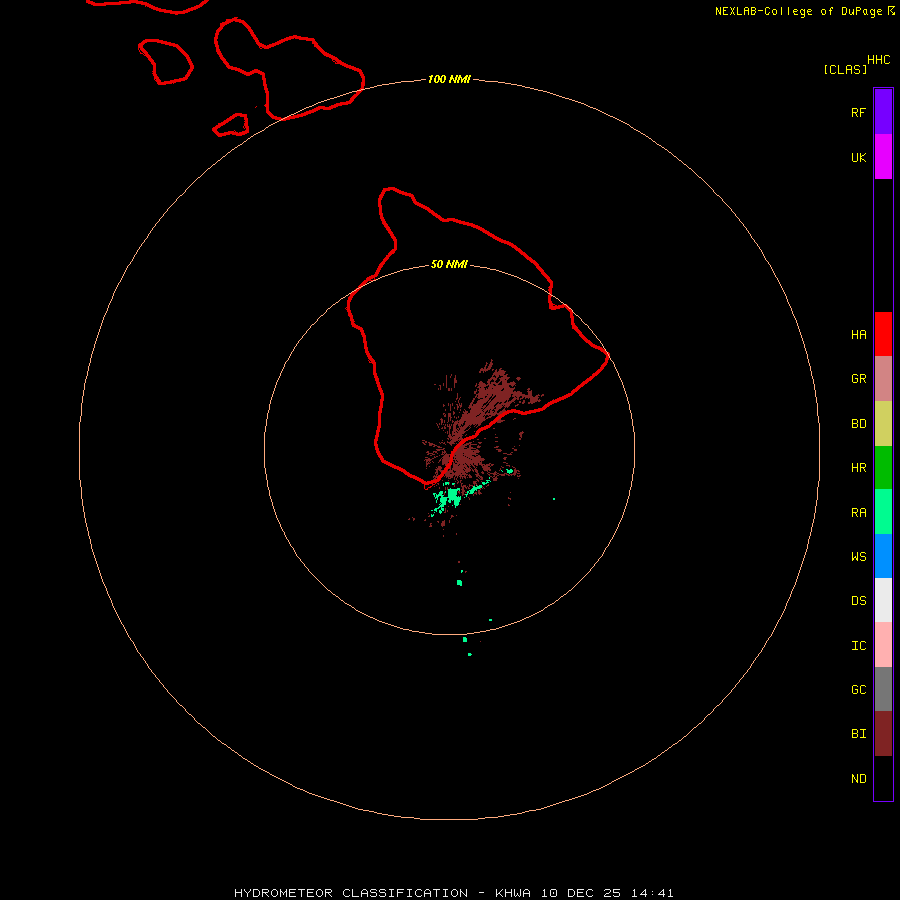Click the "GR" legend label

[x=858, y=379]
